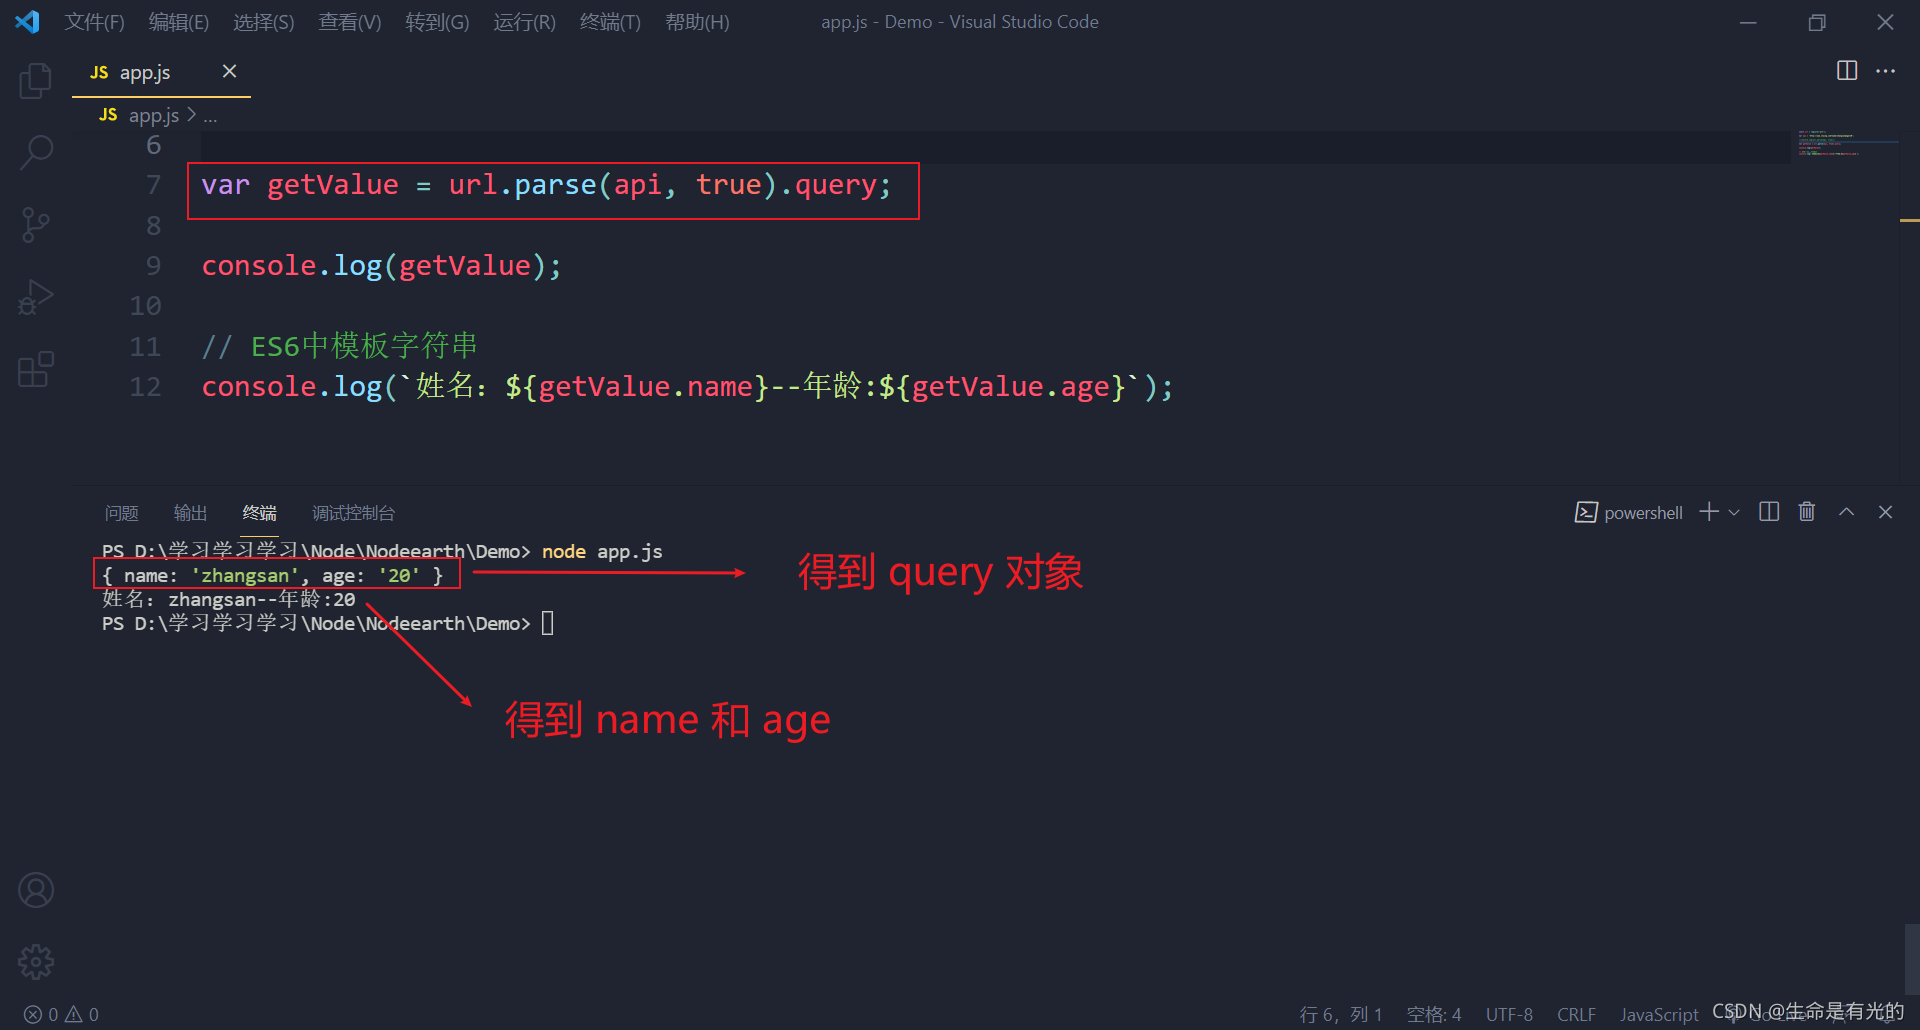Open the 选择(S) menu
The height and width of the screenshot is (1030, 1920).
(x=264, y=22)
